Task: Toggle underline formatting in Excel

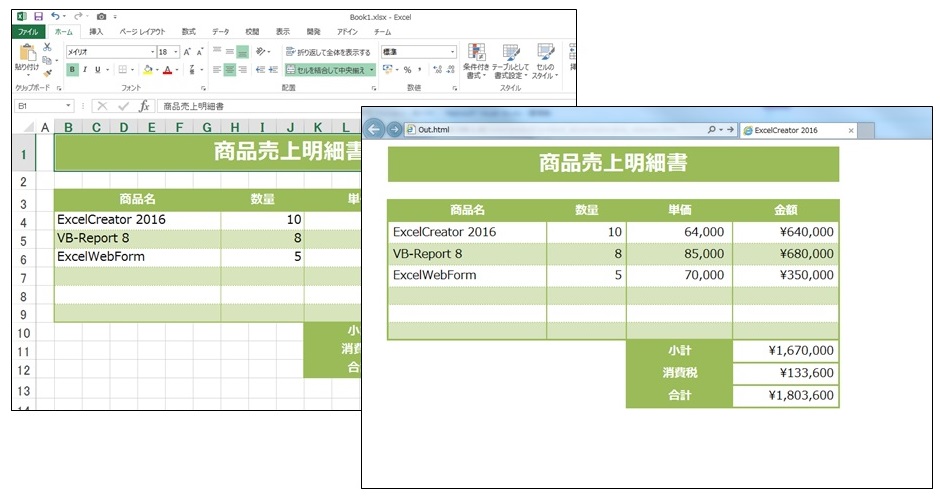Action: coord(98,70)
